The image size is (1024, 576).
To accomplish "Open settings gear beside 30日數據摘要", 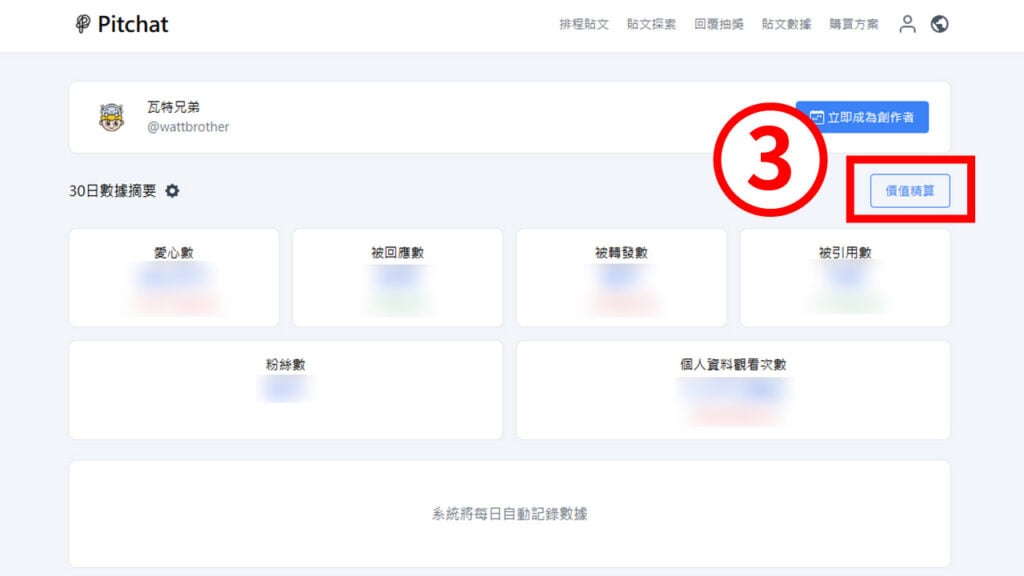I will pos(172,191).
